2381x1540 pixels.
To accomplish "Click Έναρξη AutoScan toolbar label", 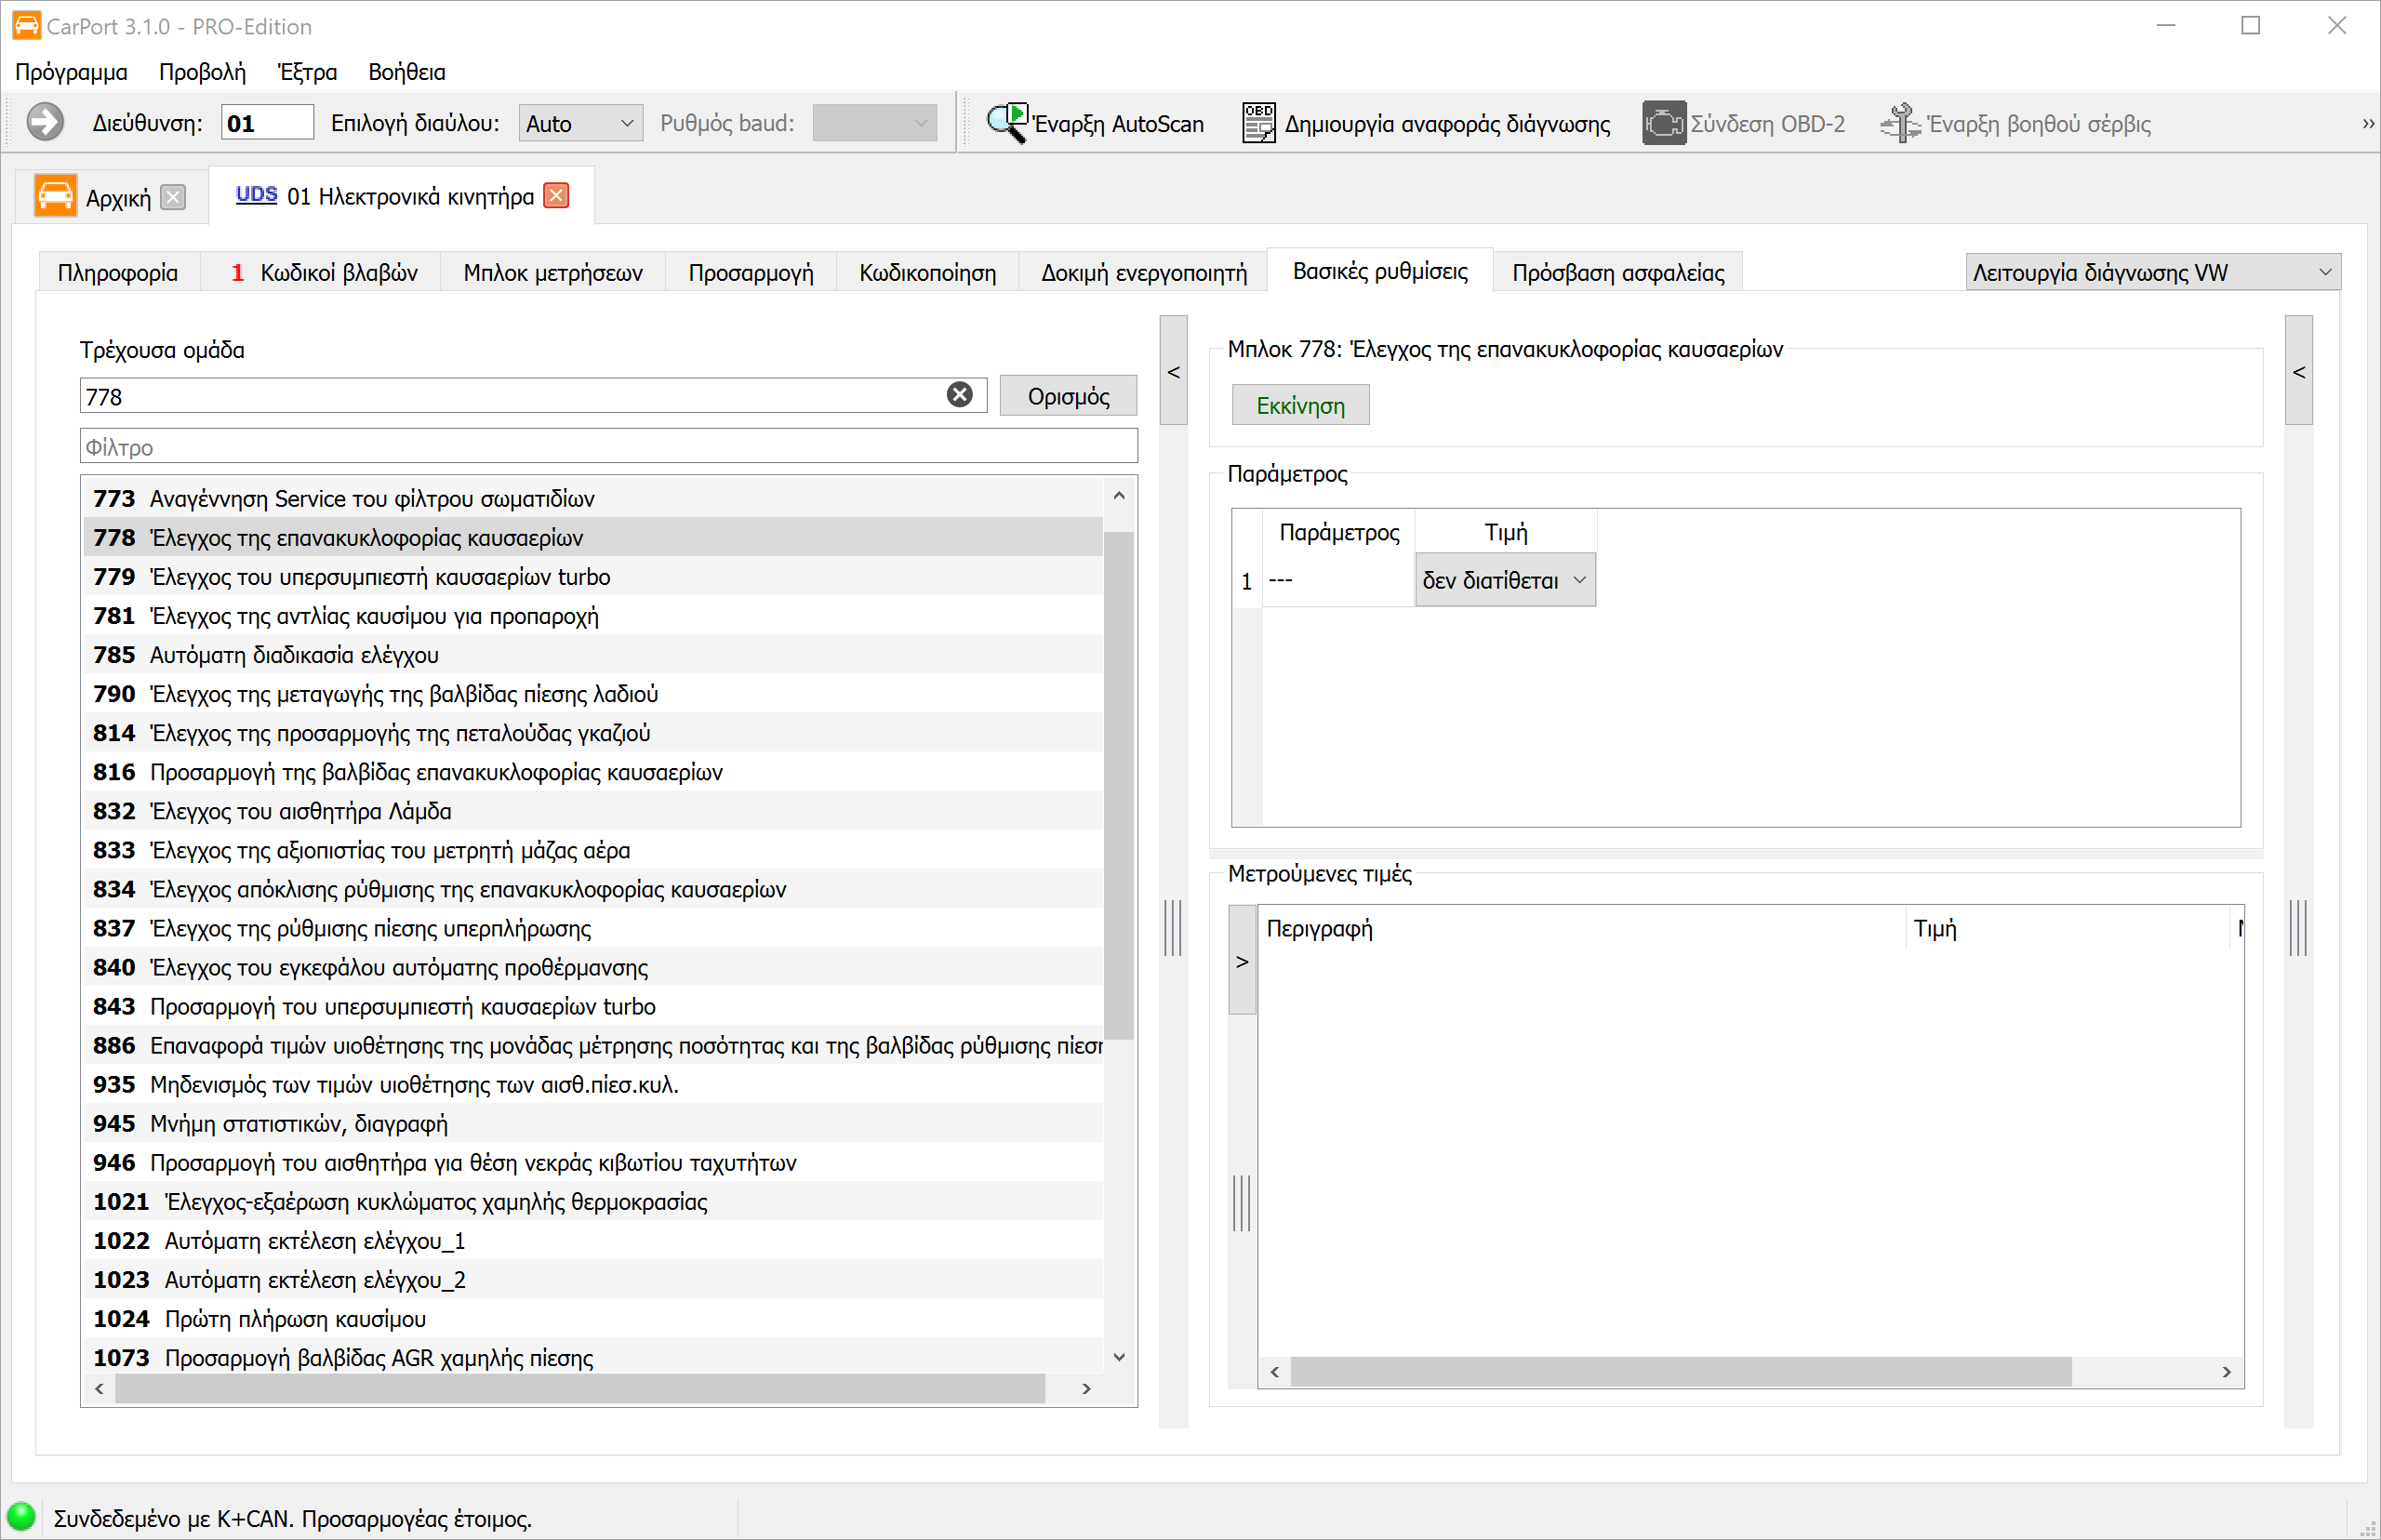I will pos(1118,123).
